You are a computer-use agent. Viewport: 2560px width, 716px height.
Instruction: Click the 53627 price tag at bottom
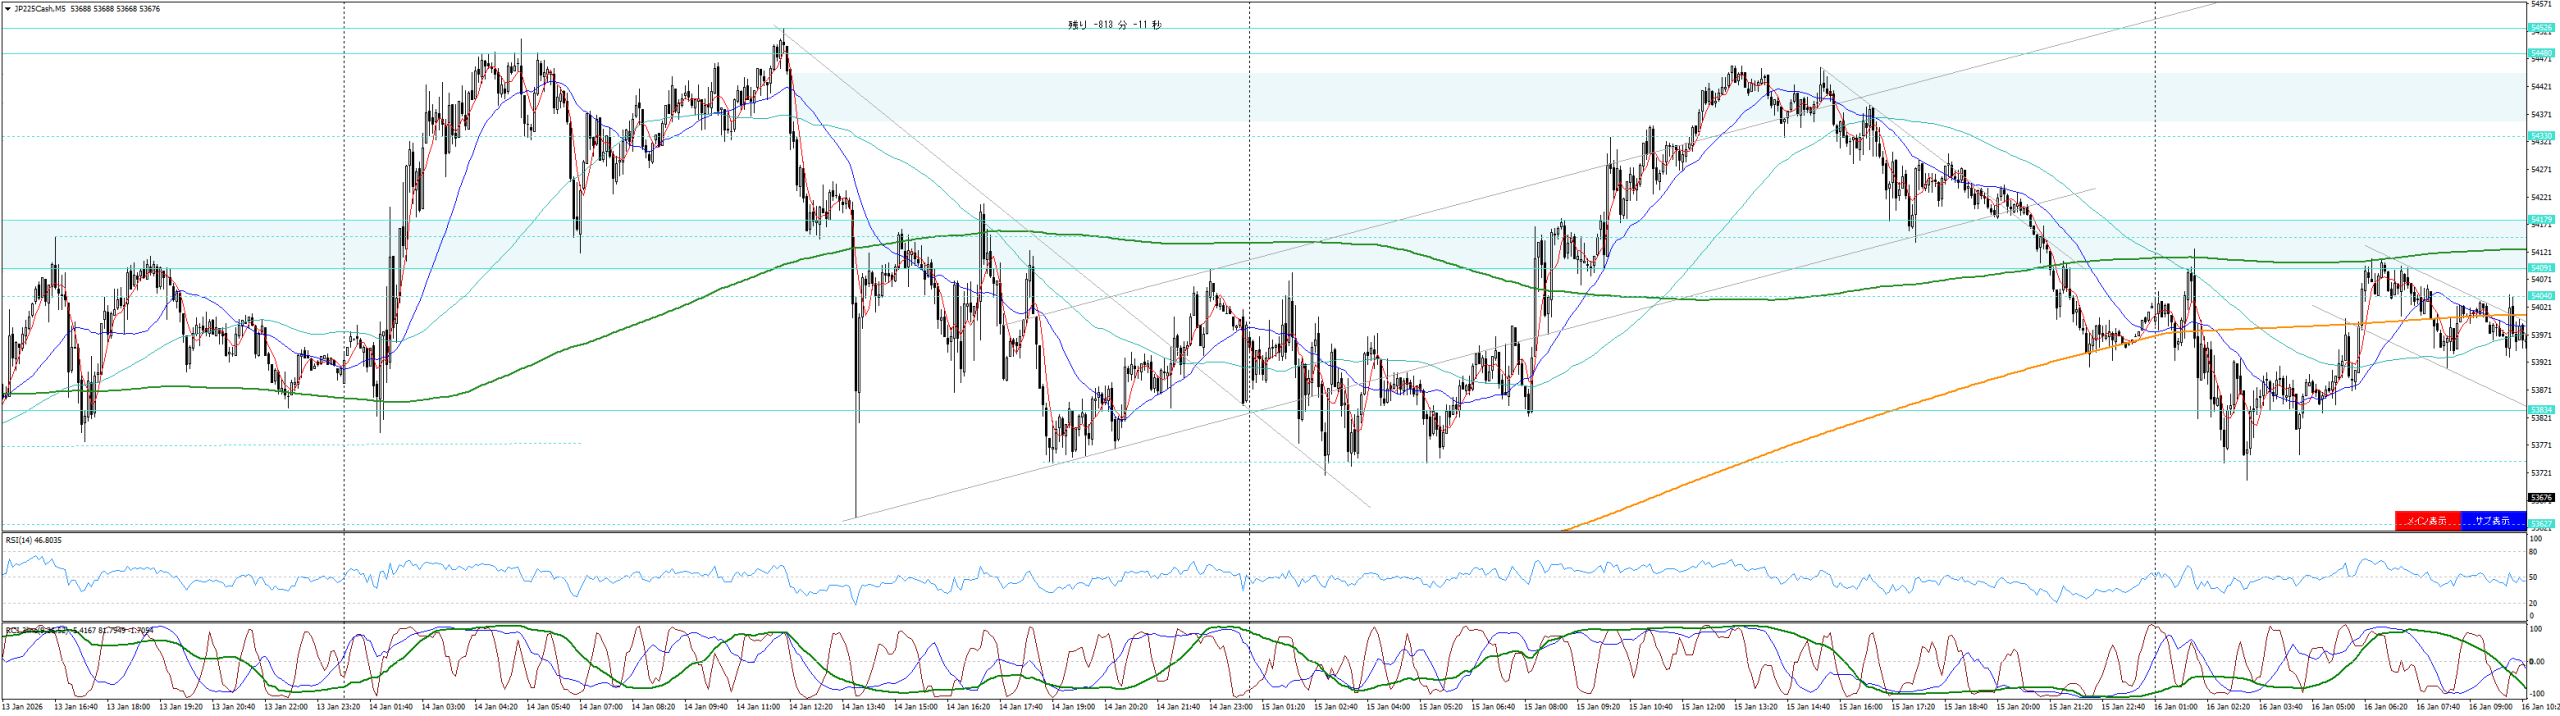tap(2541, 524)
